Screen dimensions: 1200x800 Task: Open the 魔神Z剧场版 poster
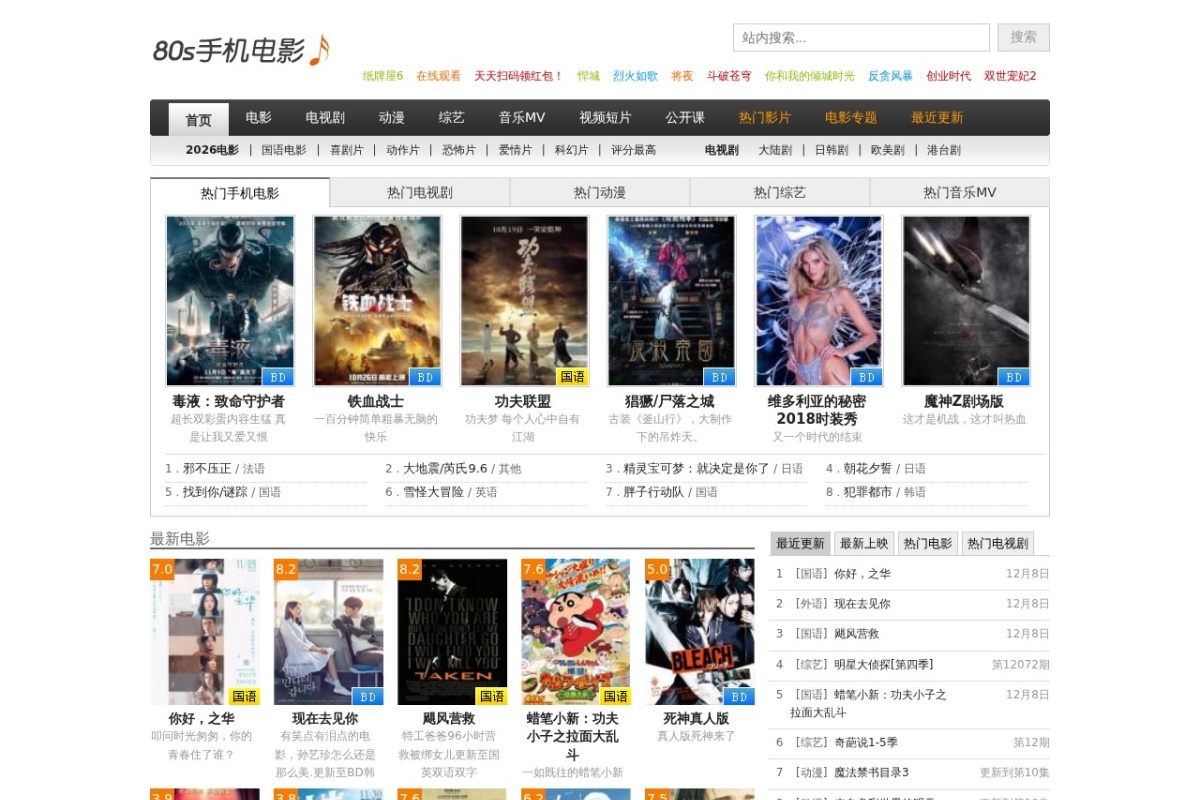click(x=966, y=301)
